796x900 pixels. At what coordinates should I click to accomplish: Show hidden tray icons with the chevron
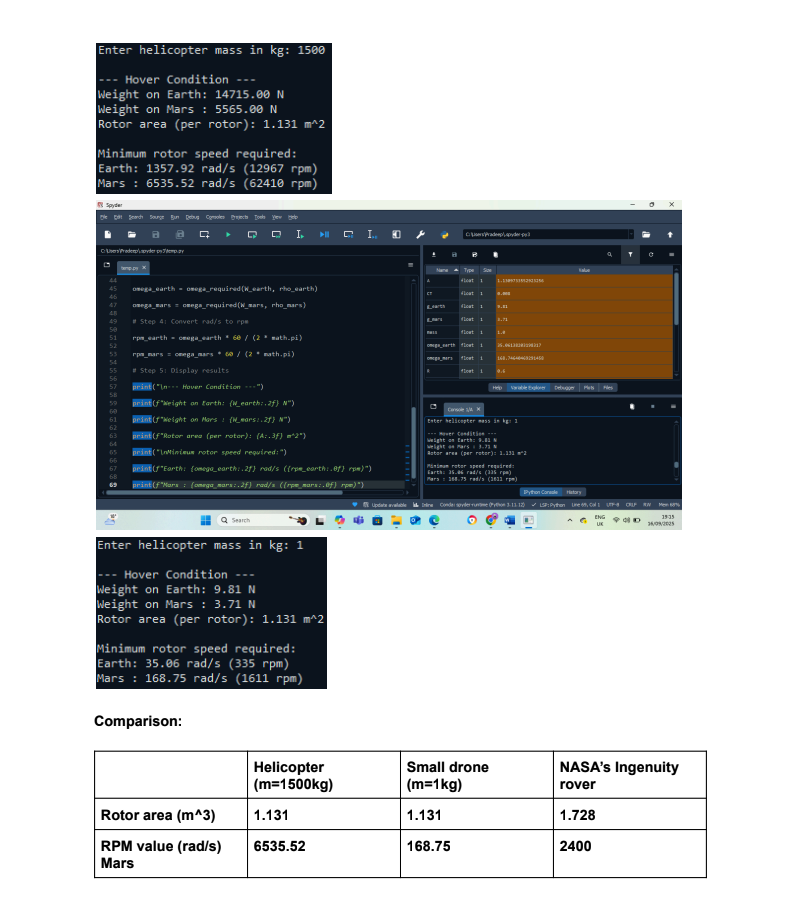(569, 520)
